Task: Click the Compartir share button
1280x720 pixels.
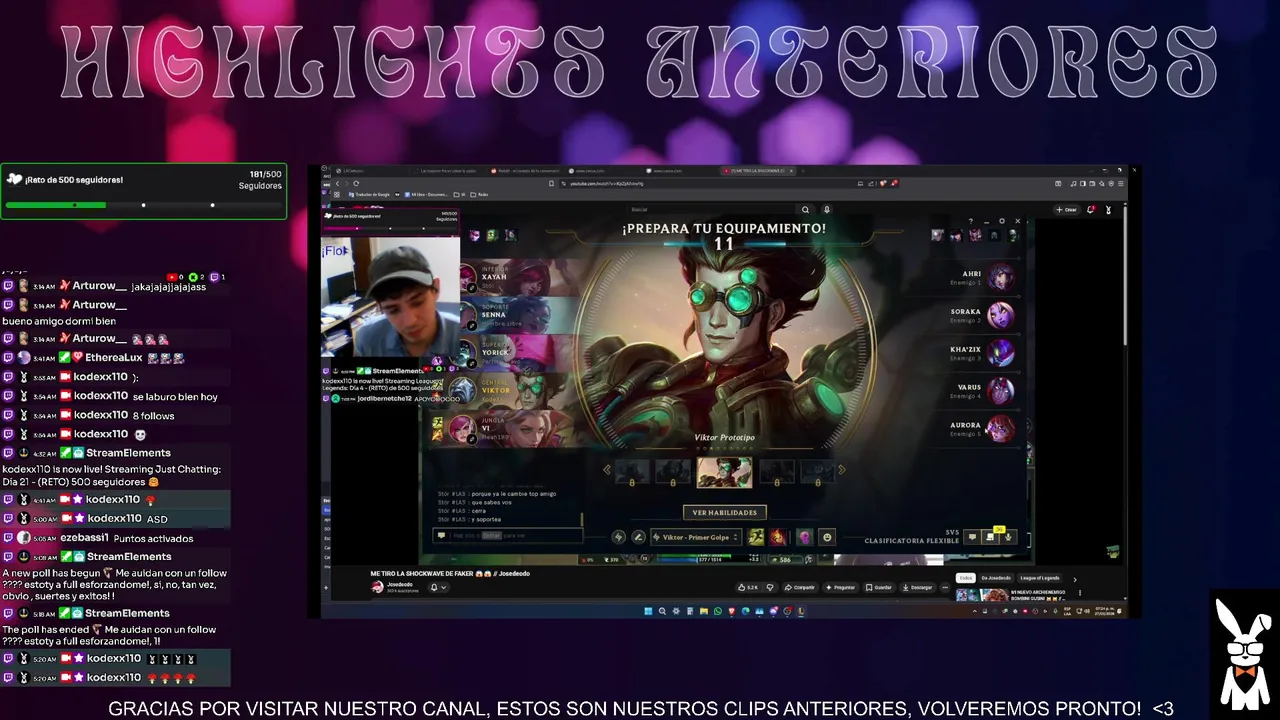Action: coord(800,587)
